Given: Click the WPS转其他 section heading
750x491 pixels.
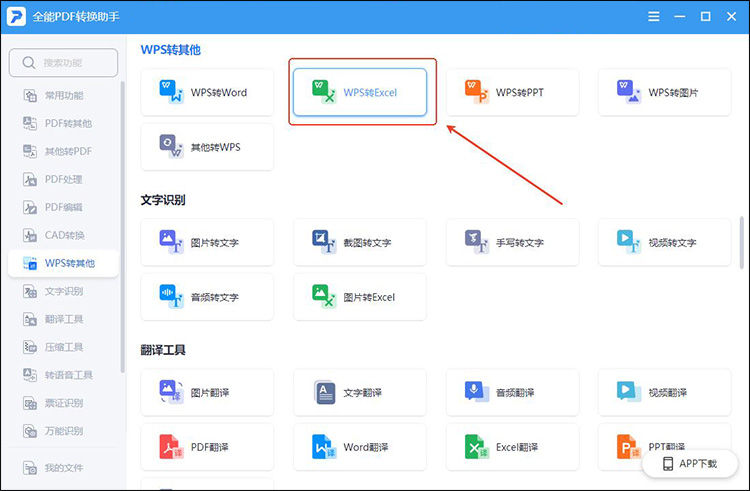Looking at the screenshot, I should (170, 50).
